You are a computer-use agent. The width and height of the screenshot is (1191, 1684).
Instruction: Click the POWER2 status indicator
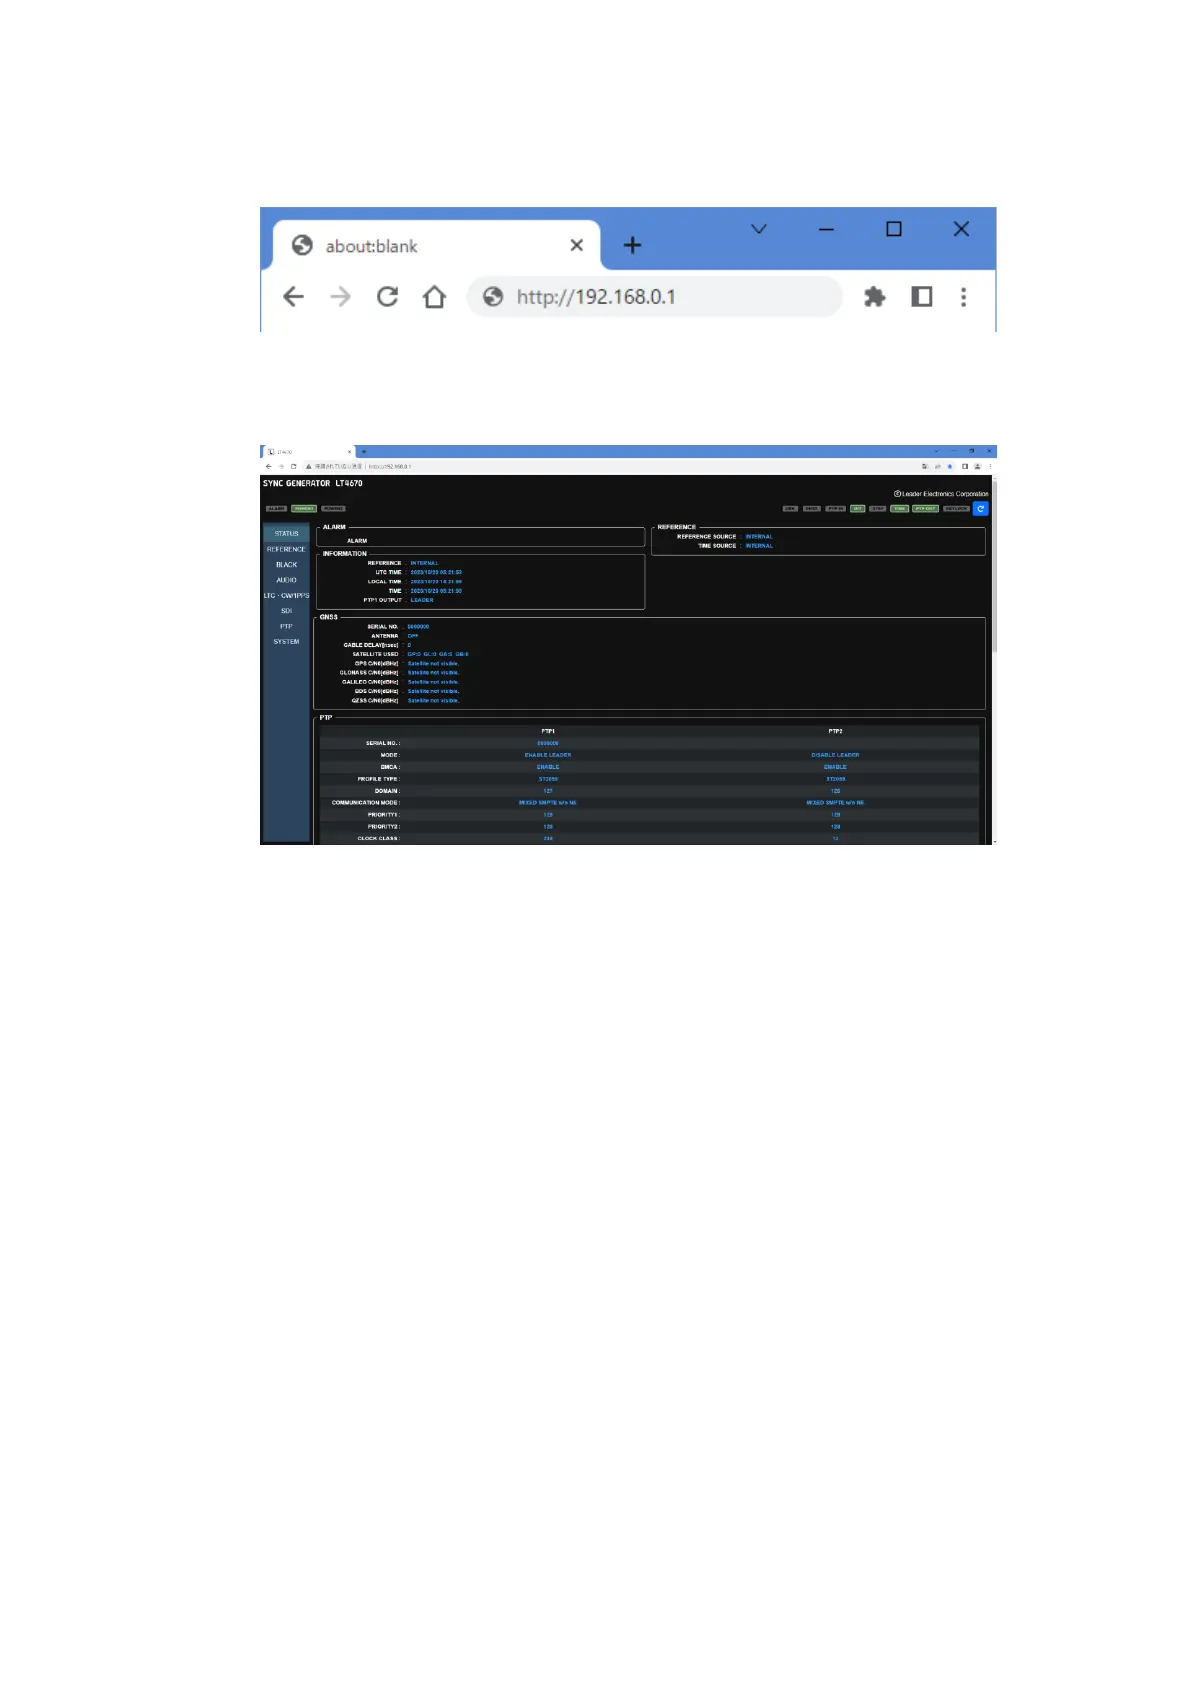(x=333, y=509)
